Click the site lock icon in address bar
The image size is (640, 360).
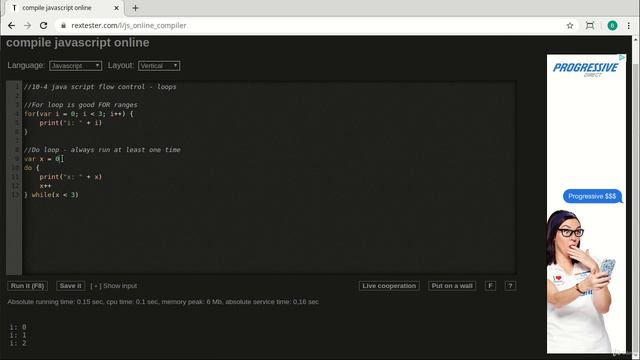pyautogui.click(x=63, y=25)
